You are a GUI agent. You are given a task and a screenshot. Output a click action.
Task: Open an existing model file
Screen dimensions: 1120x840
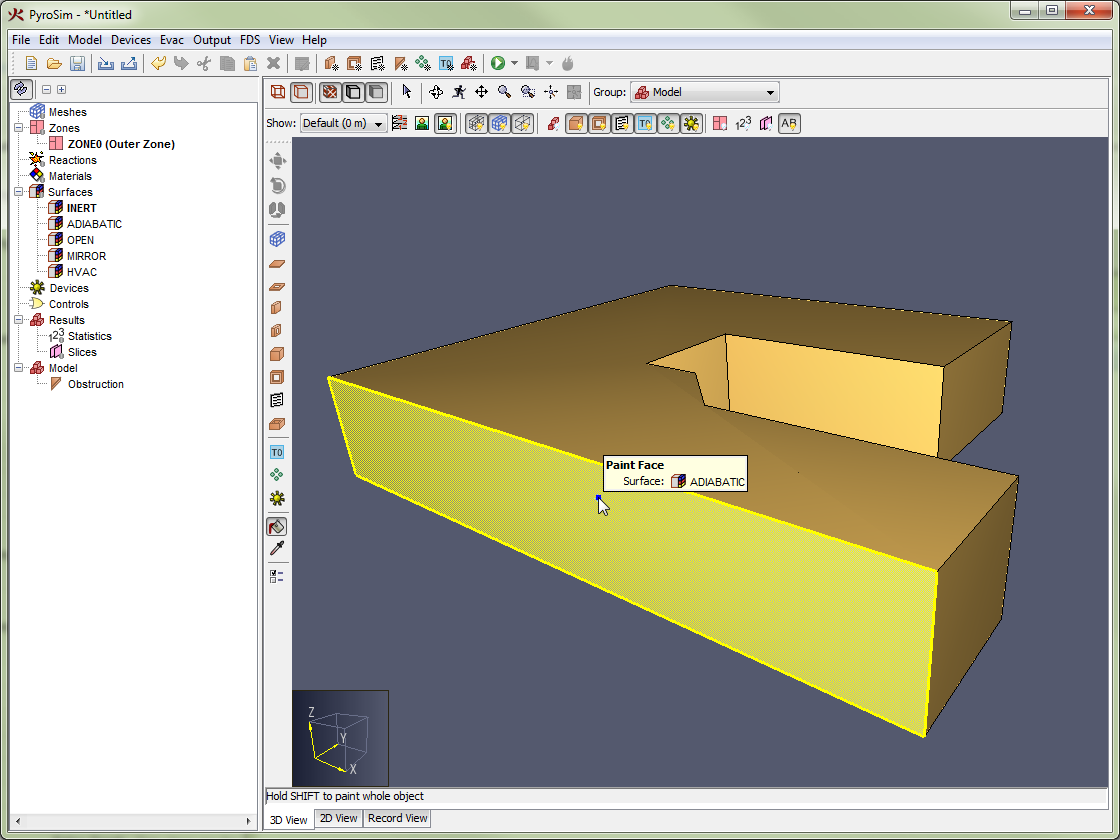click(54, 64)
